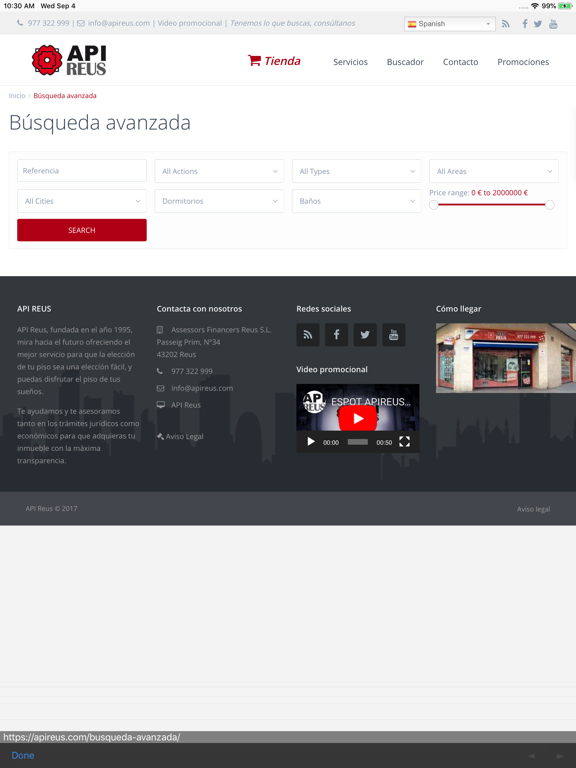The image size is (576, 768).
Task: Open footer YouTube square icon
Action: click(393, 335)
